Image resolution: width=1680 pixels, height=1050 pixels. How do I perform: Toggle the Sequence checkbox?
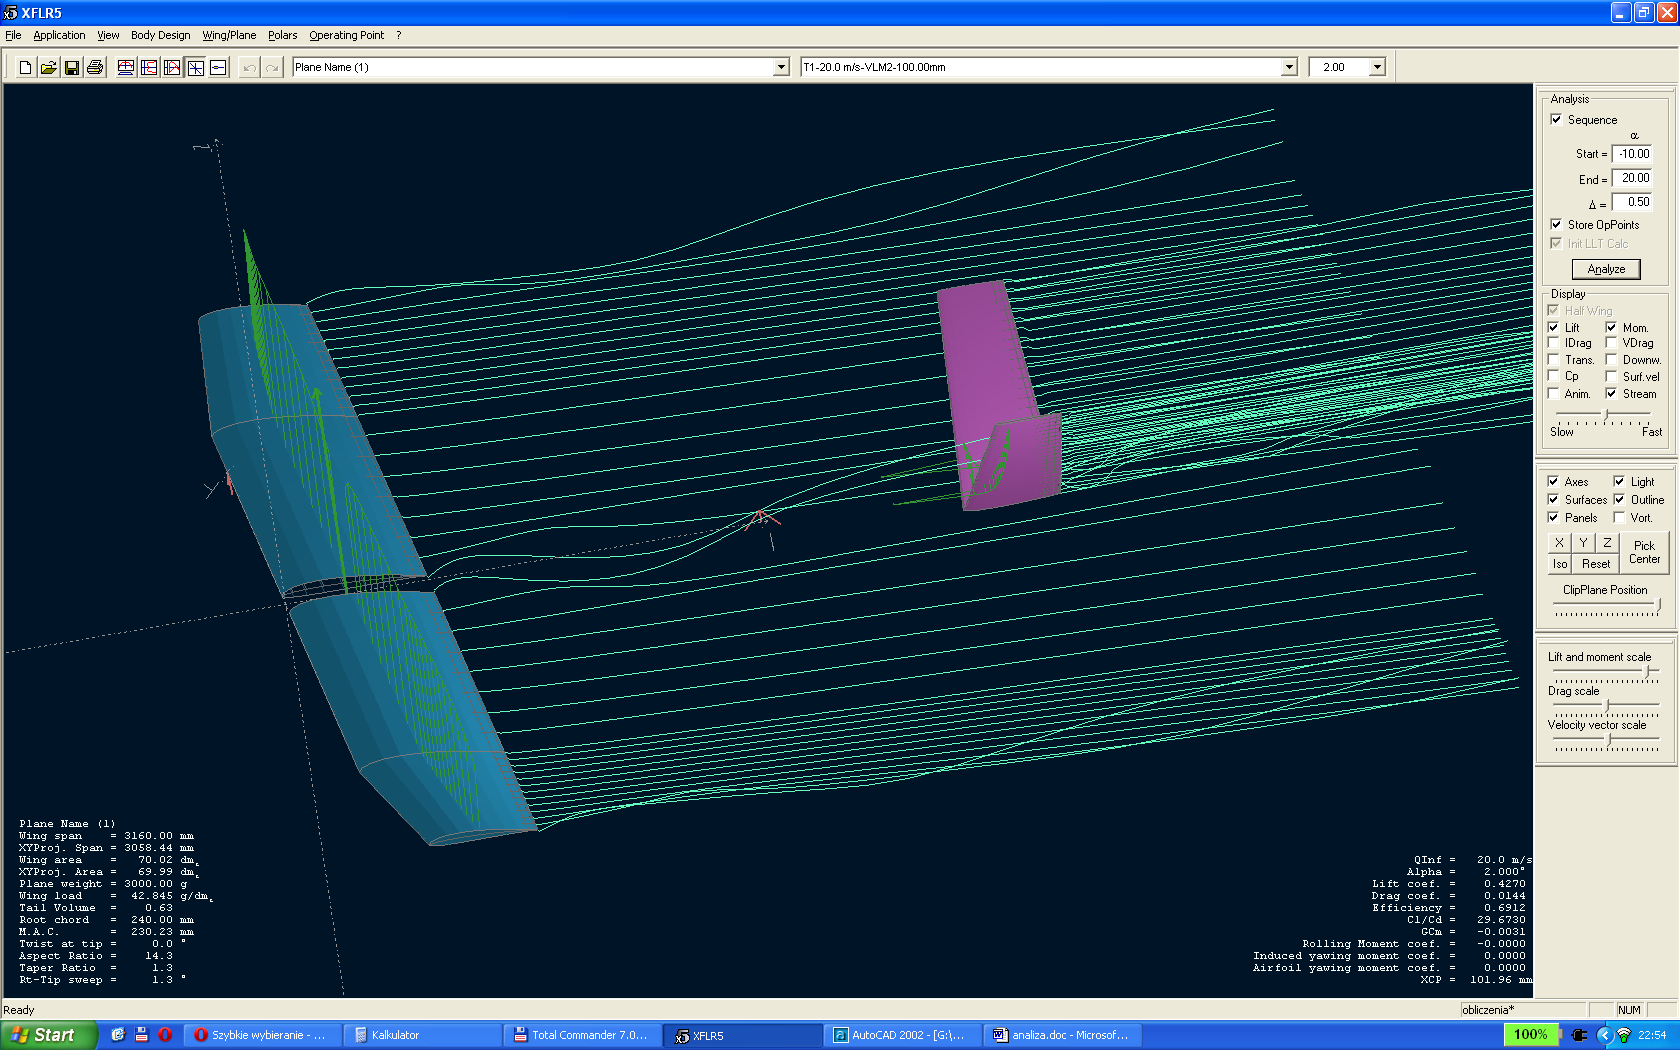pos(1556,119)
